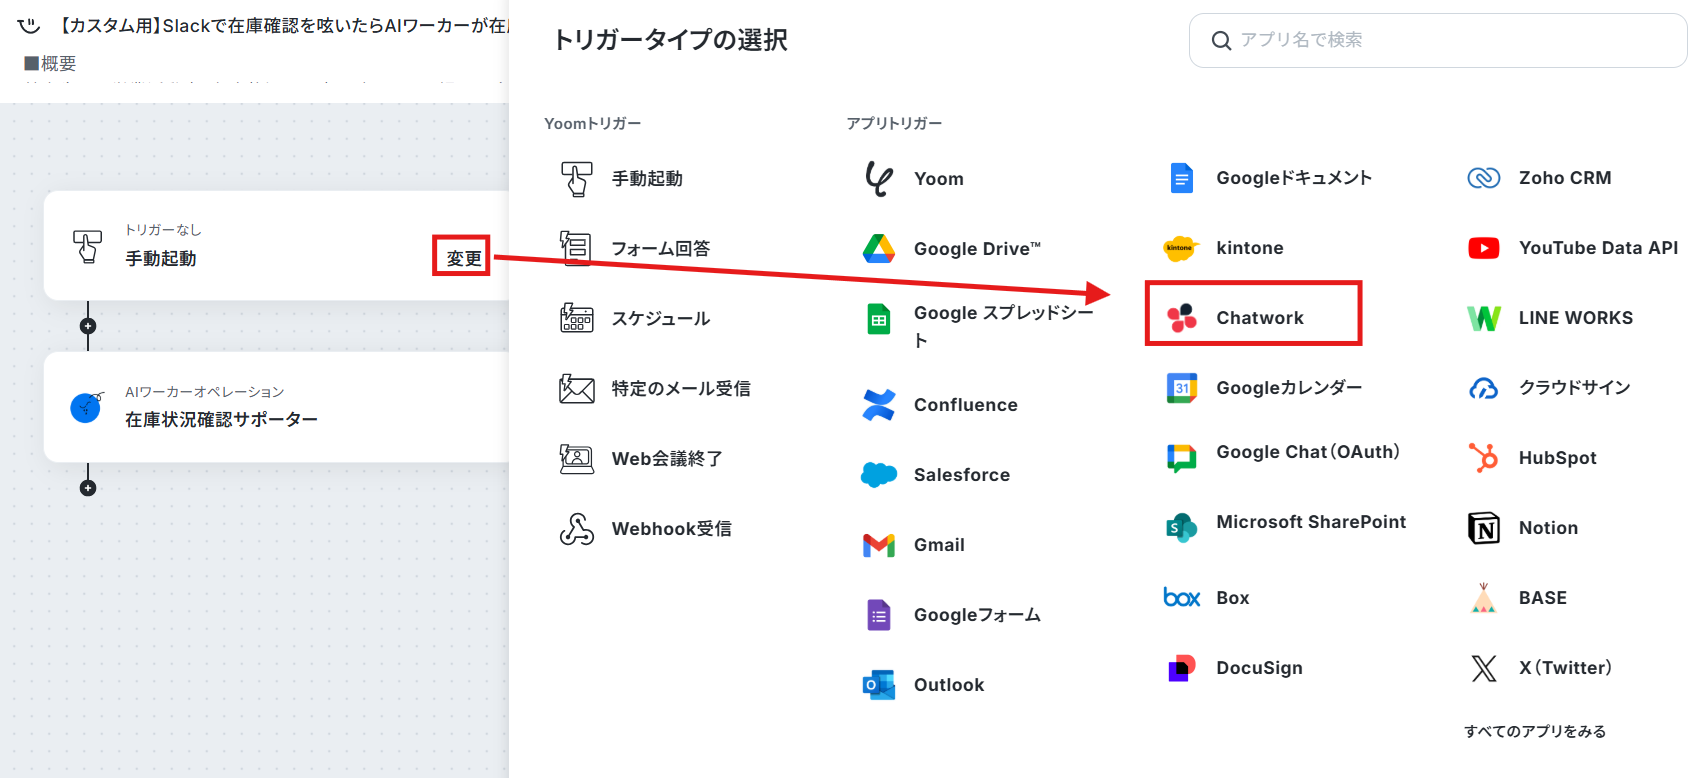The image size is (1705, 778).
Task: Pick the Microsoft SharePoint icon
Action: coord(1182,527)
